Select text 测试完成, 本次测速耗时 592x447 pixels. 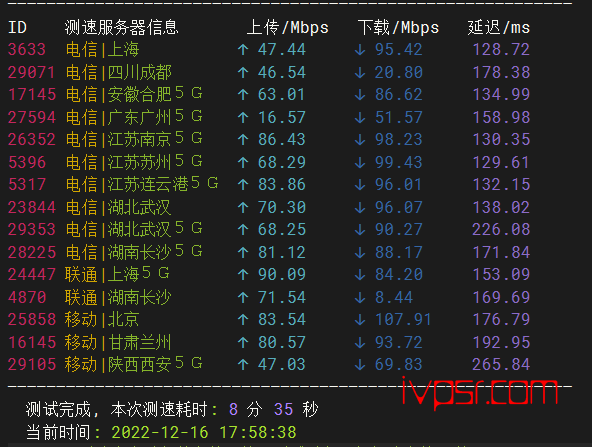pyautogui.click(x=117, y=409)
